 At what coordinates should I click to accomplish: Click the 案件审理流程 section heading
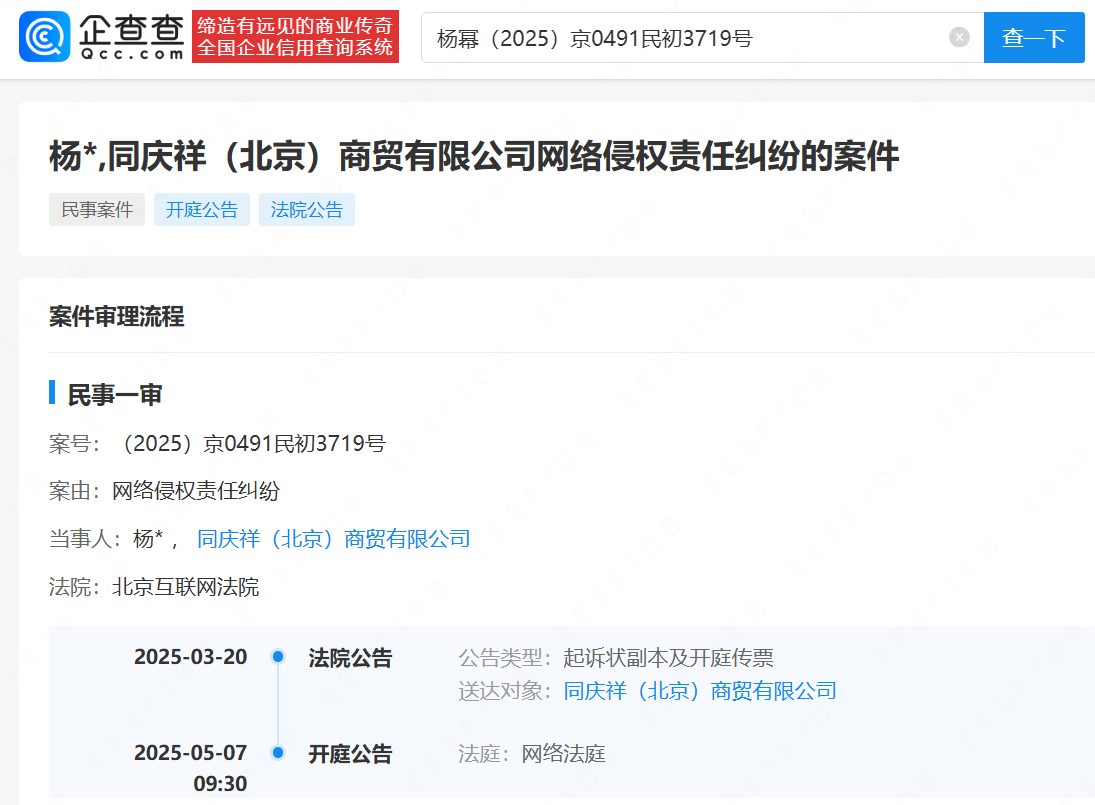[x=117, y=316]
